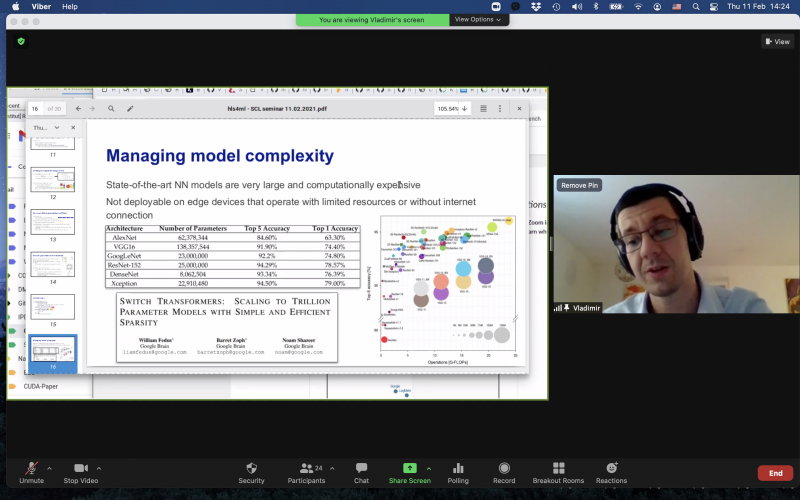Image resolution: width=800 pixels, height=500 pixels.
Task: Click the date and time display
Action: [x=758, y=7]
